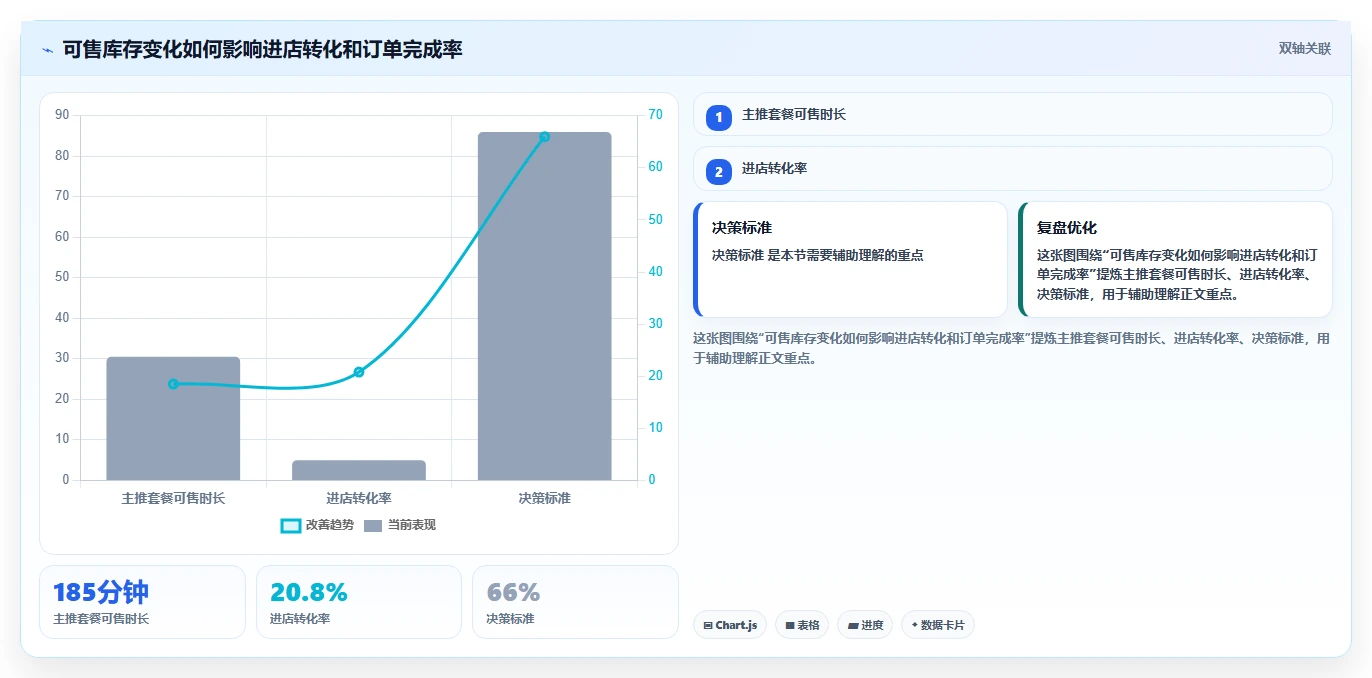Viewport: 1372px width, 678px height.
Task: Click the trend line point atop 决策标准 bar
Action: (x=544, y=137)
